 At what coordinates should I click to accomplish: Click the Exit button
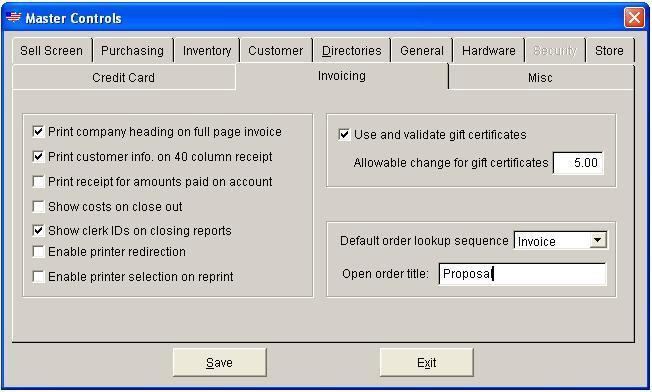click(427, 362)
